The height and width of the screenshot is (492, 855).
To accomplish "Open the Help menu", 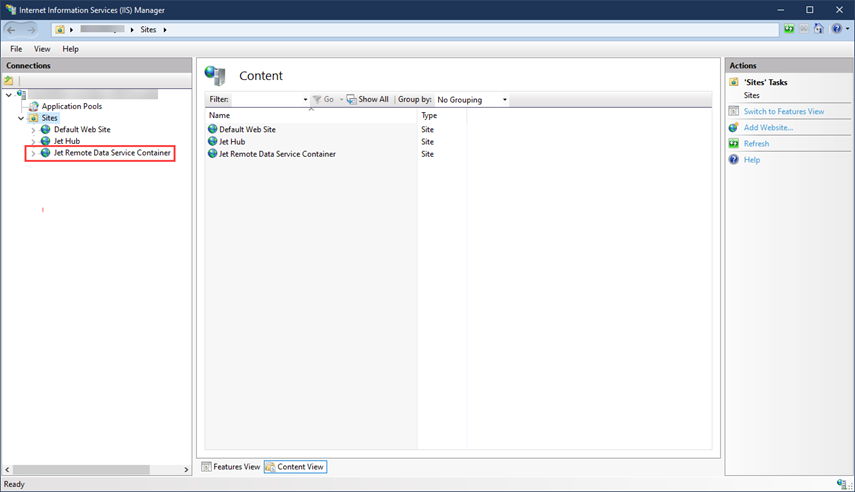I will pos(70,49).
